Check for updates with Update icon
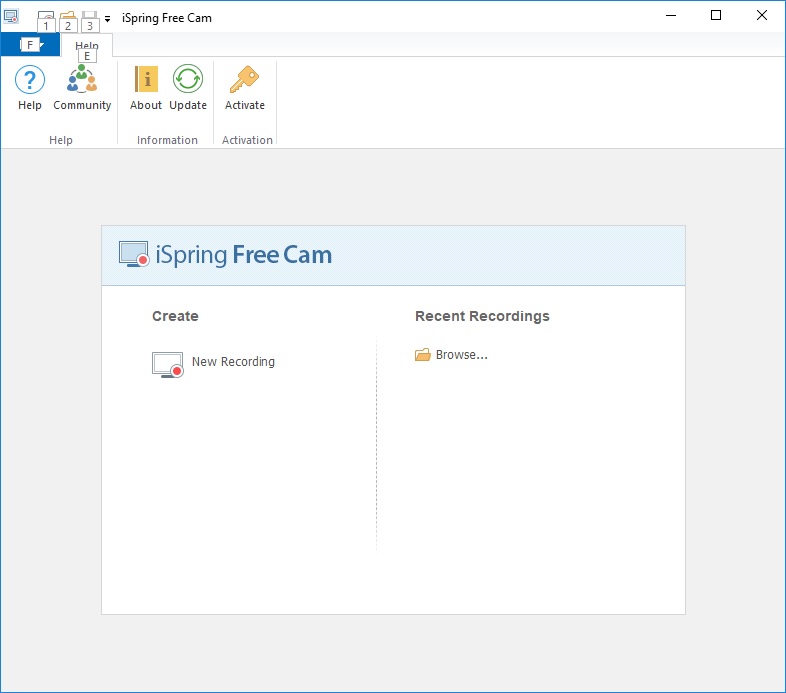 [188, 80]
